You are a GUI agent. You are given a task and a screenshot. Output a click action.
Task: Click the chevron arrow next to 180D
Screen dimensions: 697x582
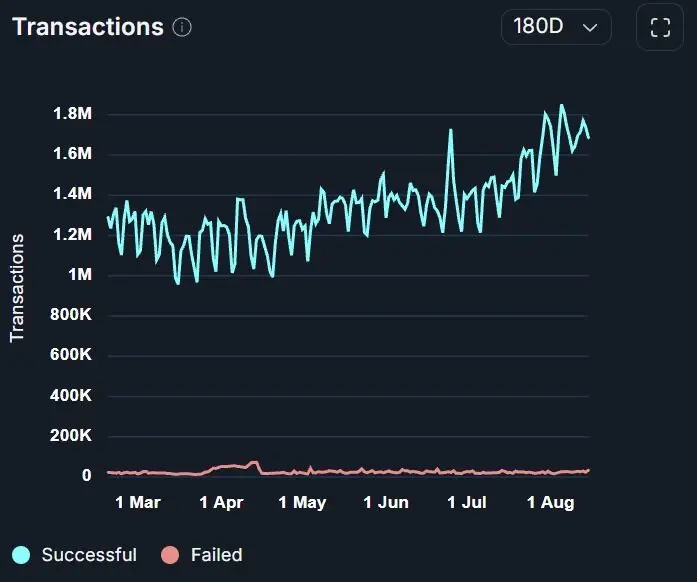(589, 28)
